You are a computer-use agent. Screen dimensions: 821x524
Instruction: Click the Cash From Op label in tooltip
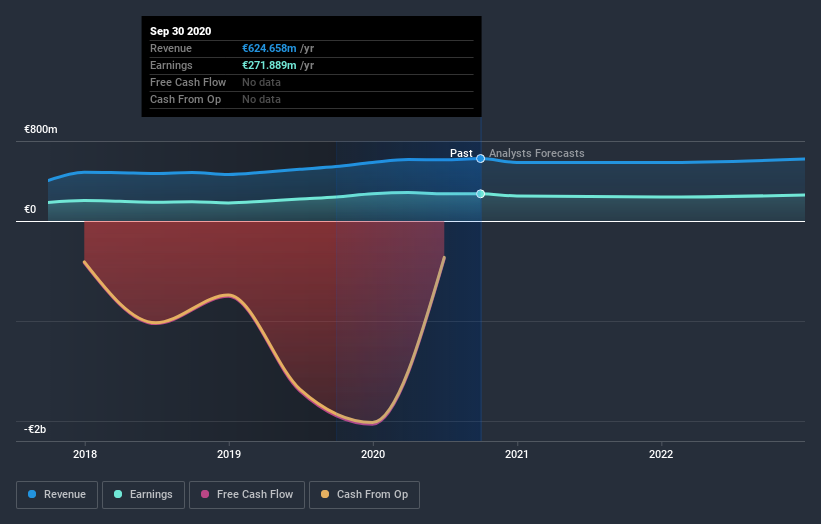185,99
